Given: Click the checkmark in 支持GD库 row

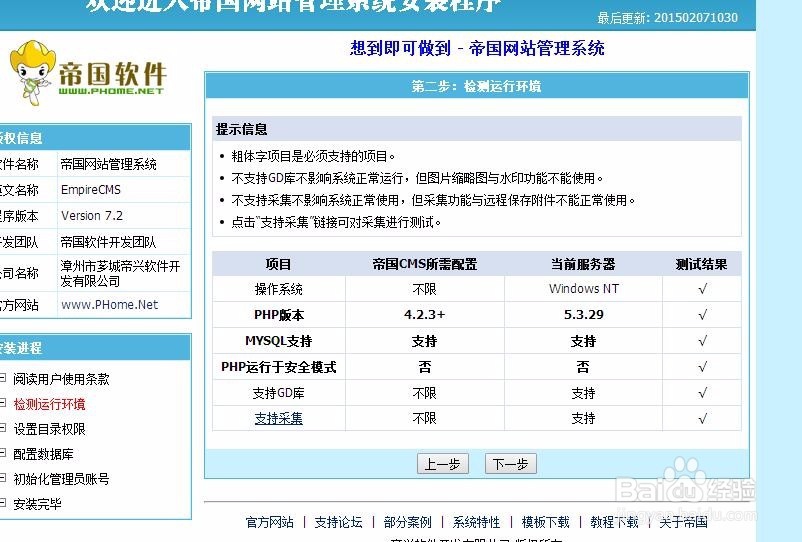Looking at the screenshot, I should pyautogui.click(x=703, y=393).
